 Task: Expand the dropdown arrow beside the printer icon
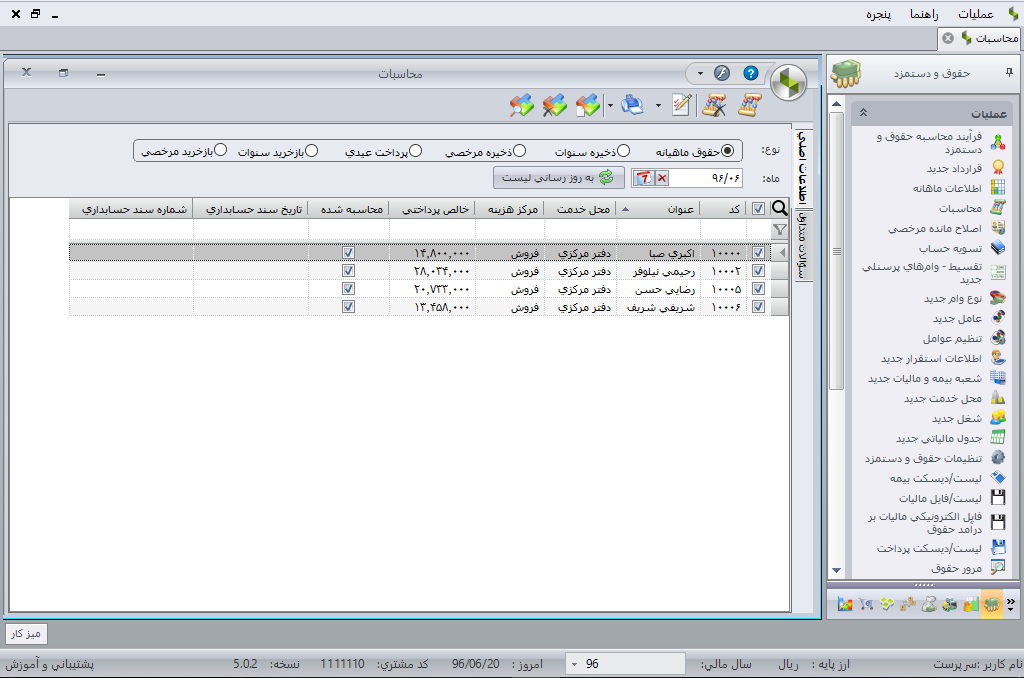point(657,105)
